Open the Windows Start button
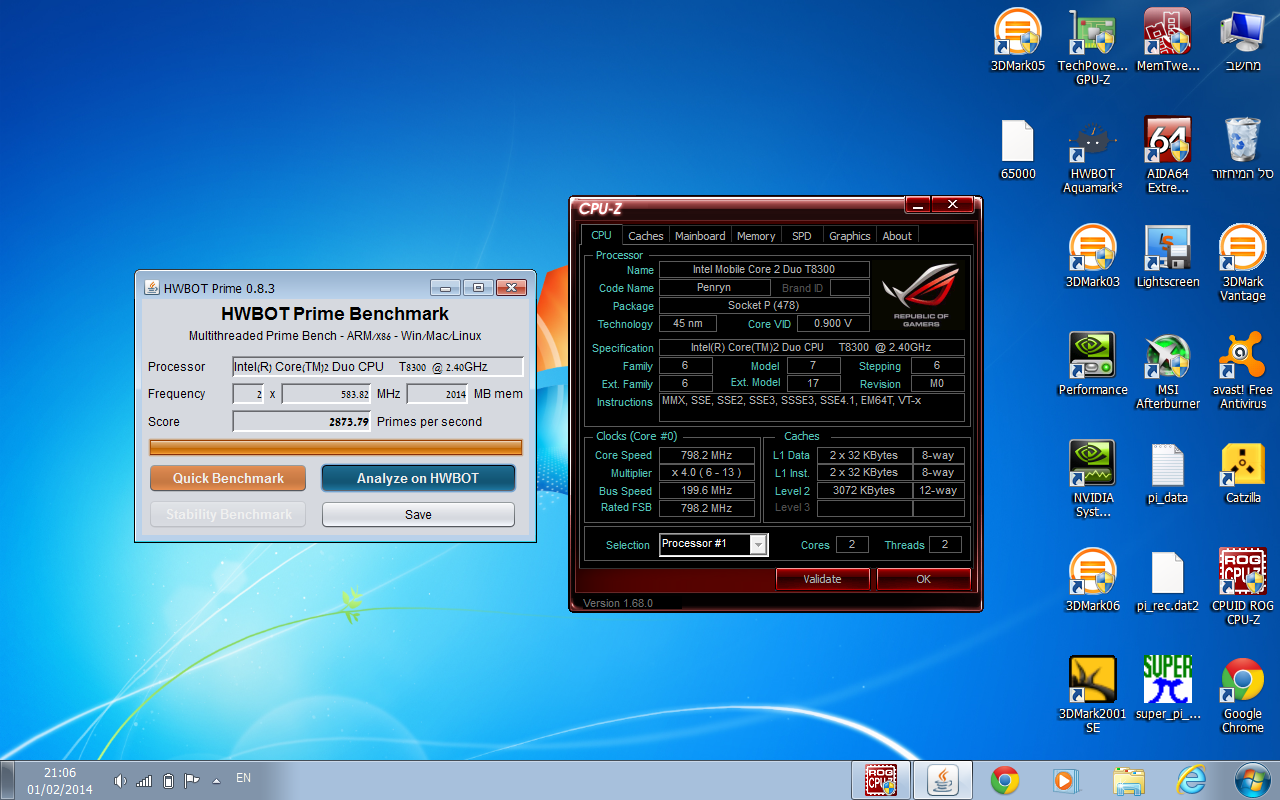 [1252, 780]
